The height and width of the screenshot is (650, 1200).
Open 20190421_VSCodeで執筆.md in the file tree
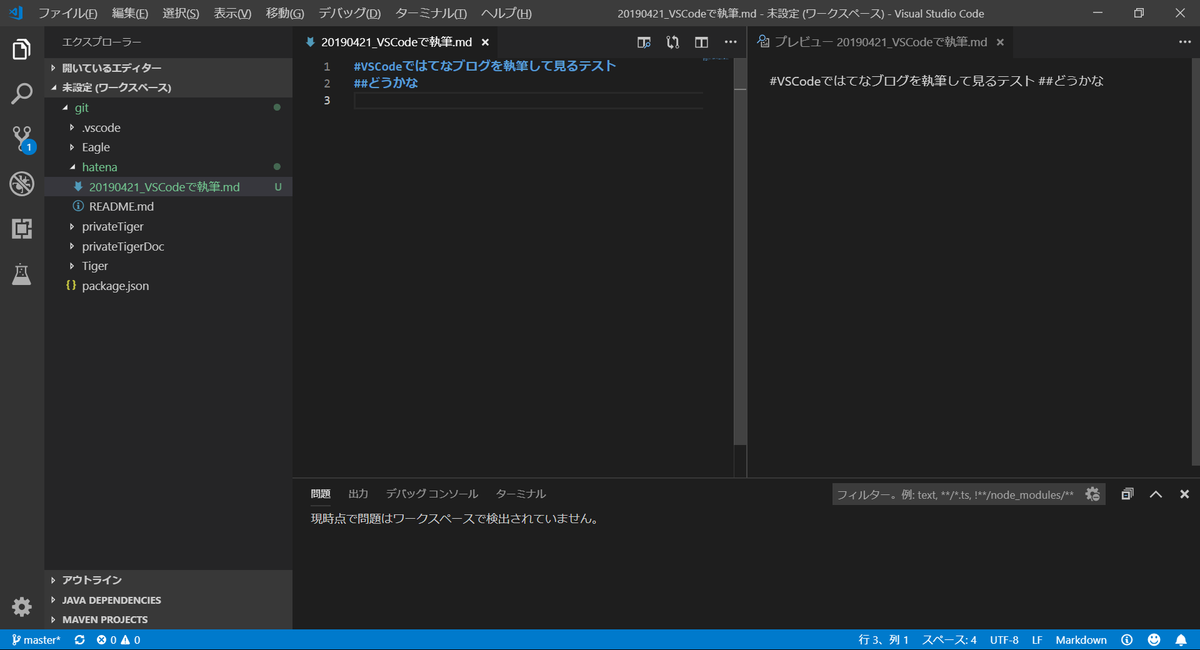[x=168, y=187]
